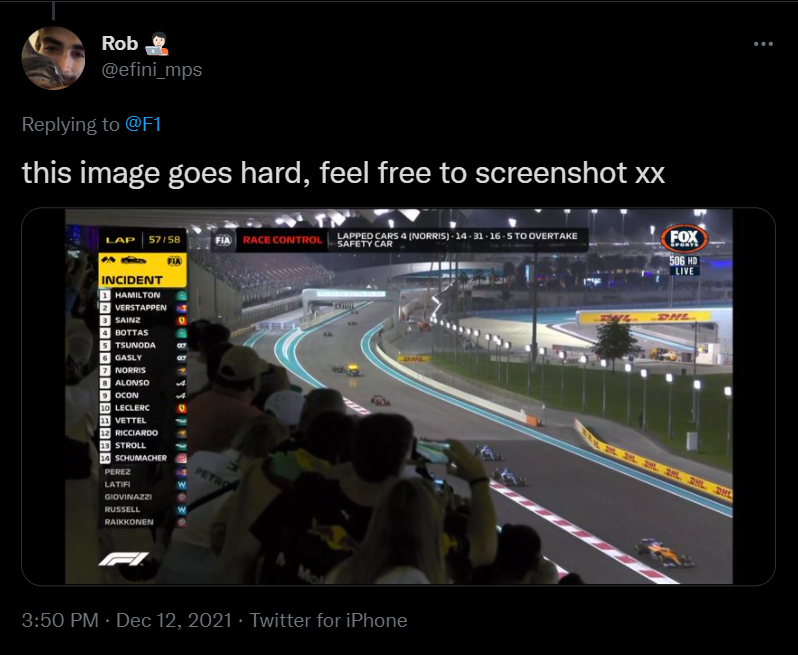The width and height of the screenshot is (798, 655).
Task: Click the 3:50 PM tweet timestamp
Action: click(60, 620)
